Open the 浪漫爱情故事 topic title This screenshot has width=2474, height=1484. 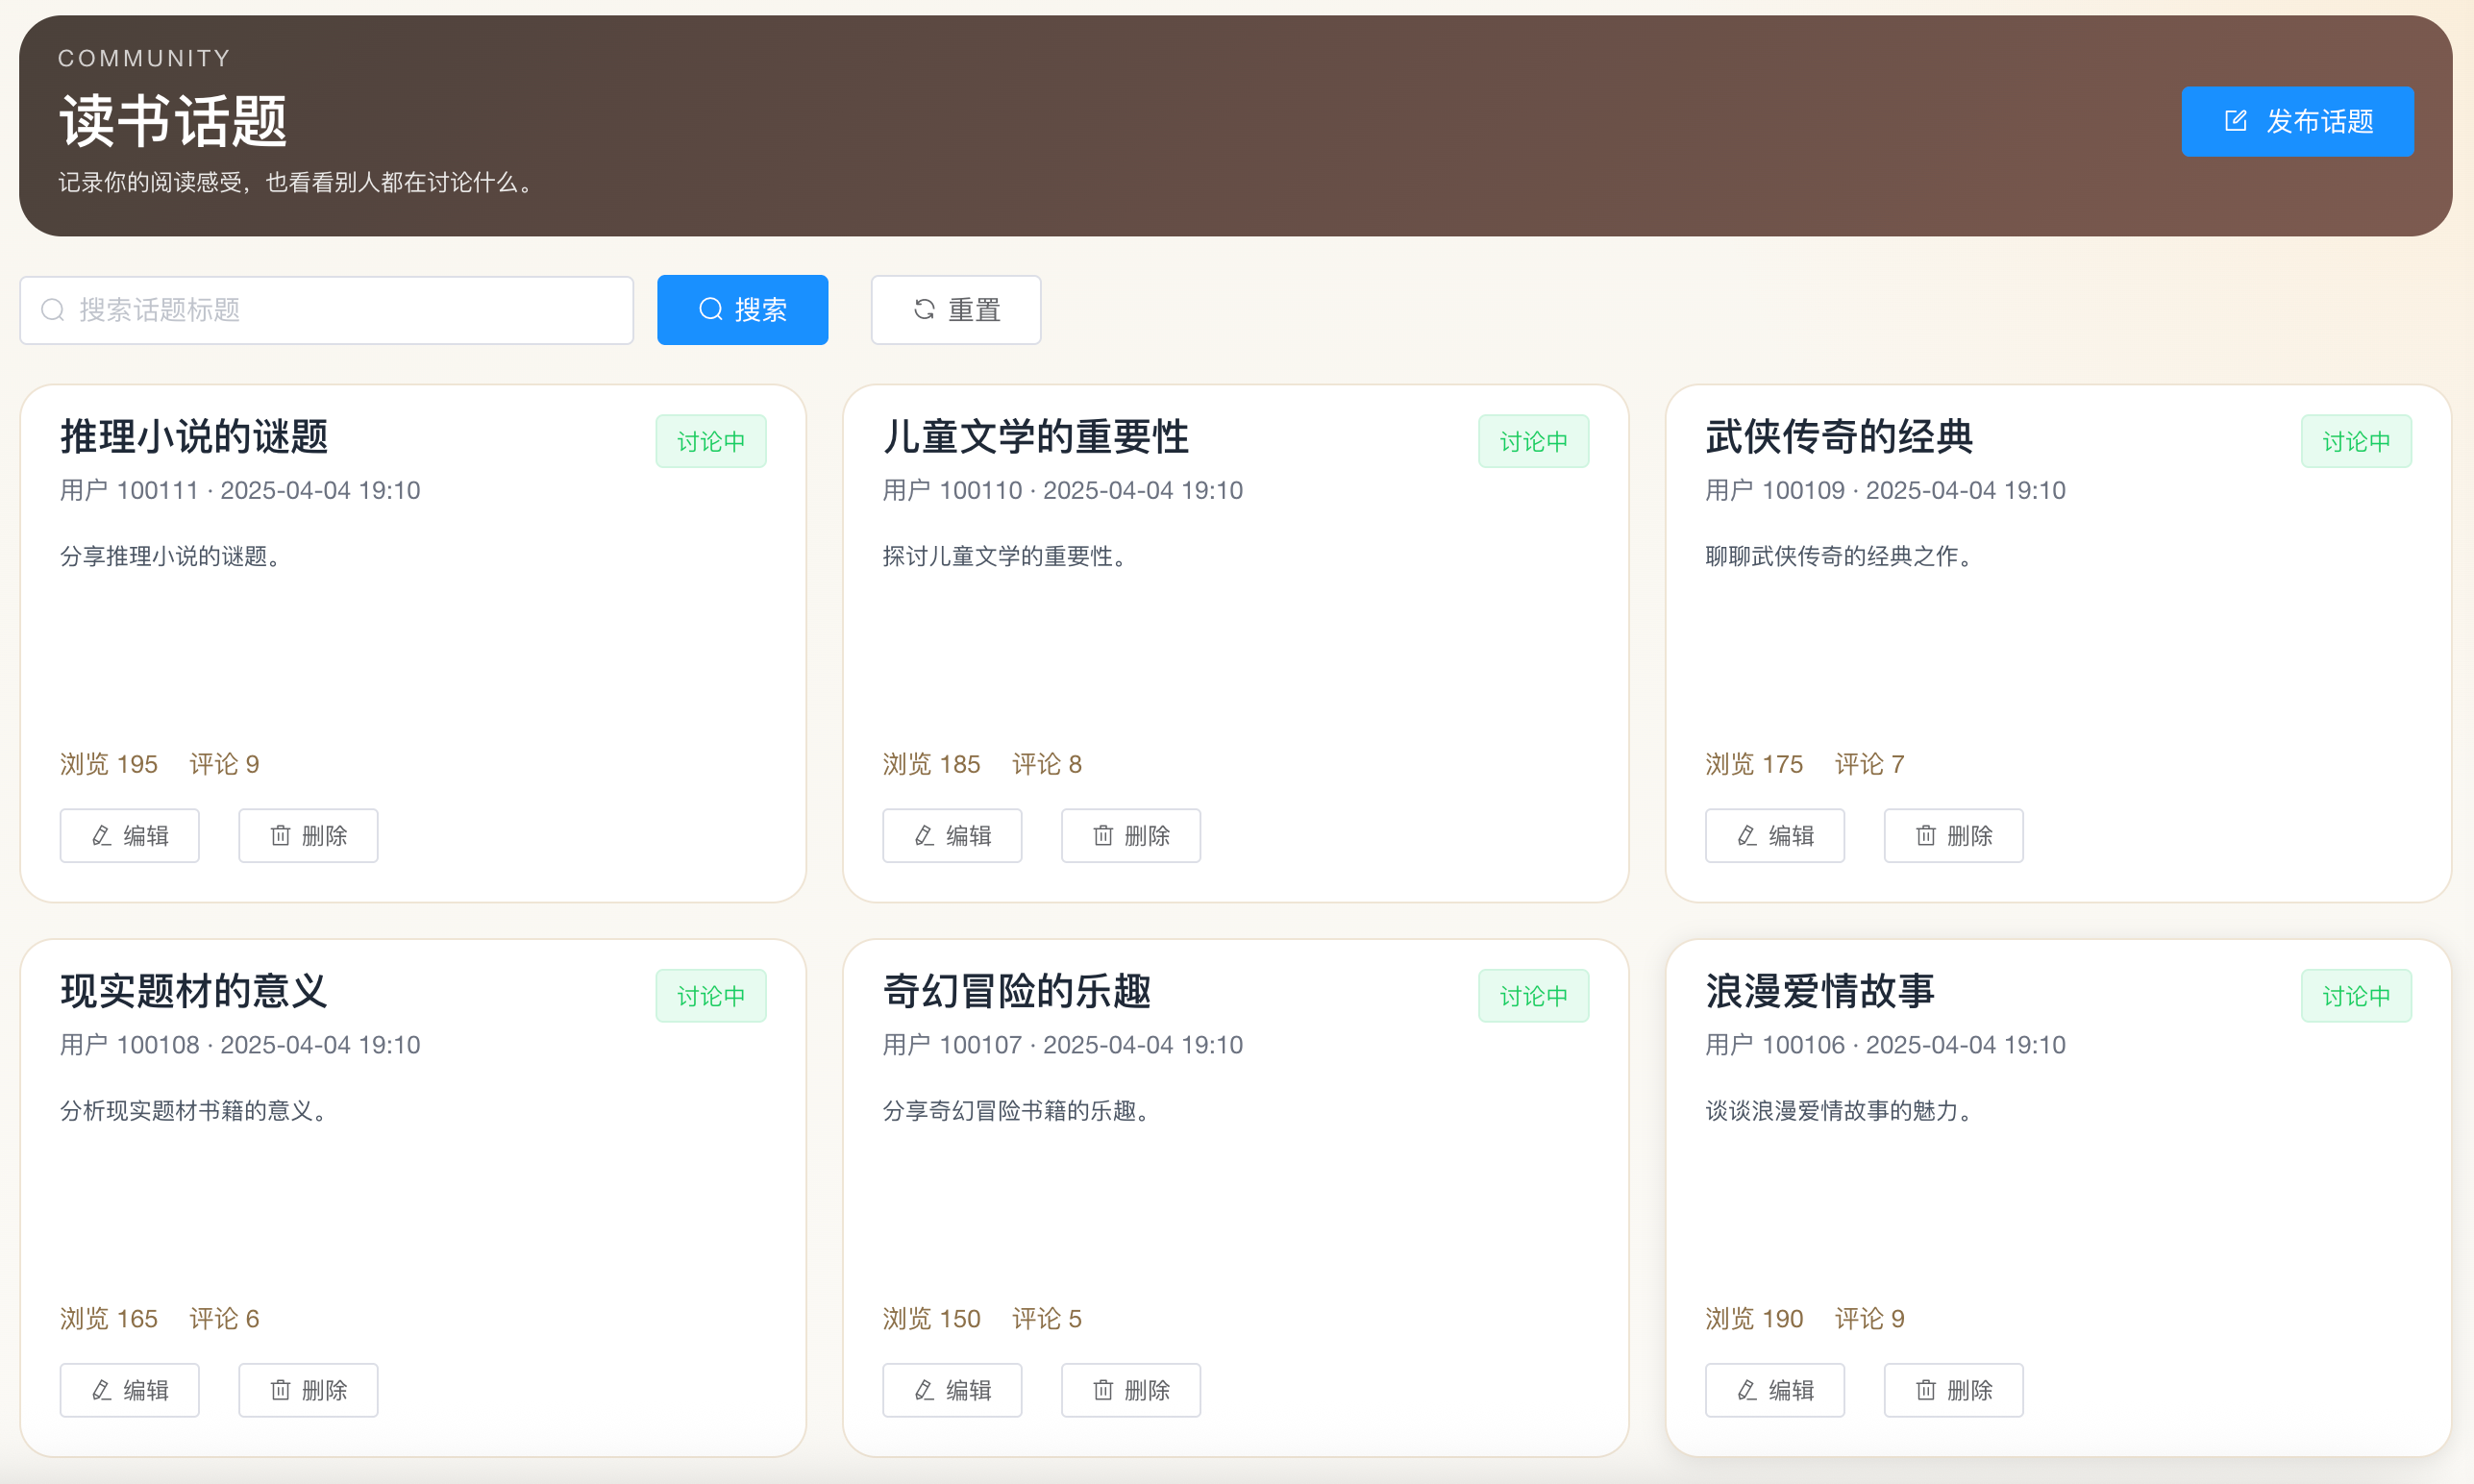(x=1819, y=991)
